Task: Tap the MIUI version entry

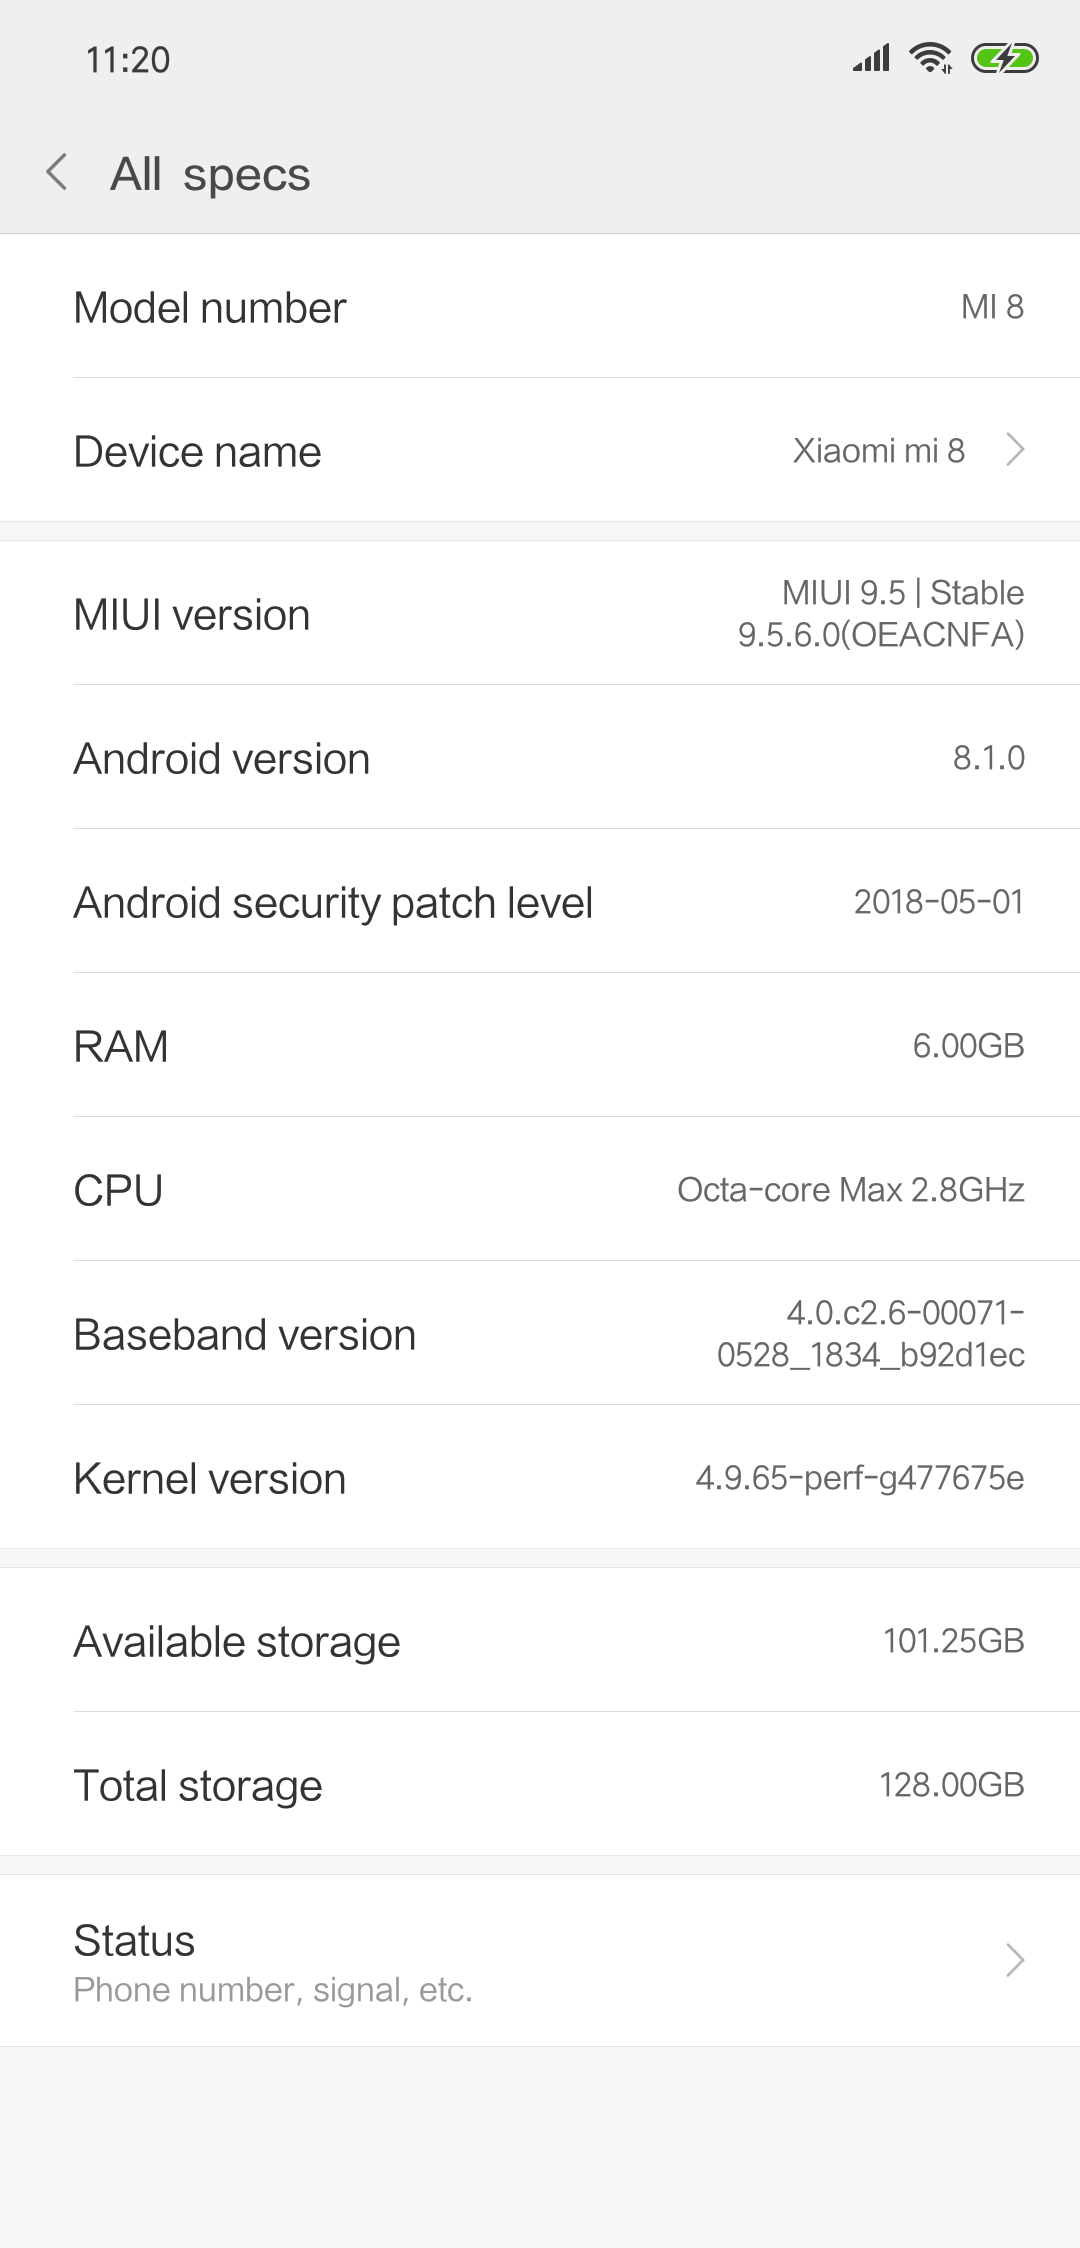Action: click(x=540, y=614)
